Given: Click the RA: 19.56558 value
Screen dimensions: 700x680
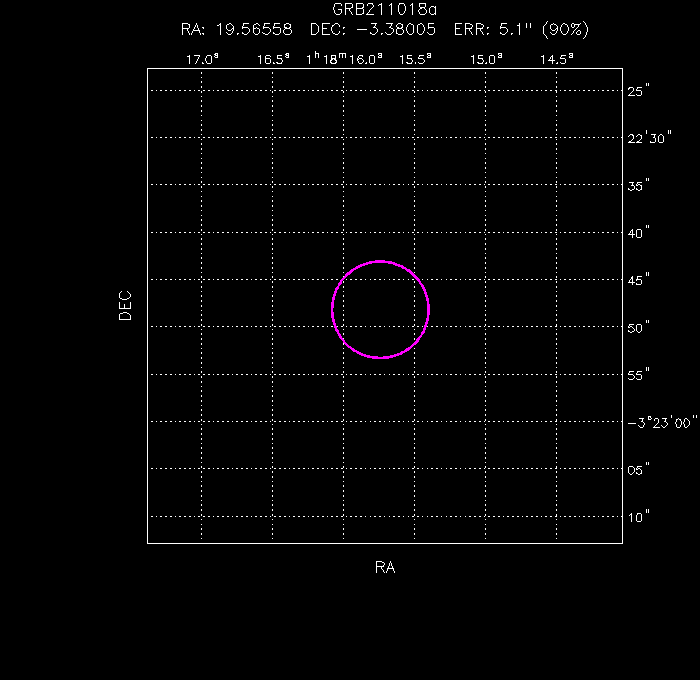Looking at the screenshot, I should pyautogui.click(x=237, y=30).
